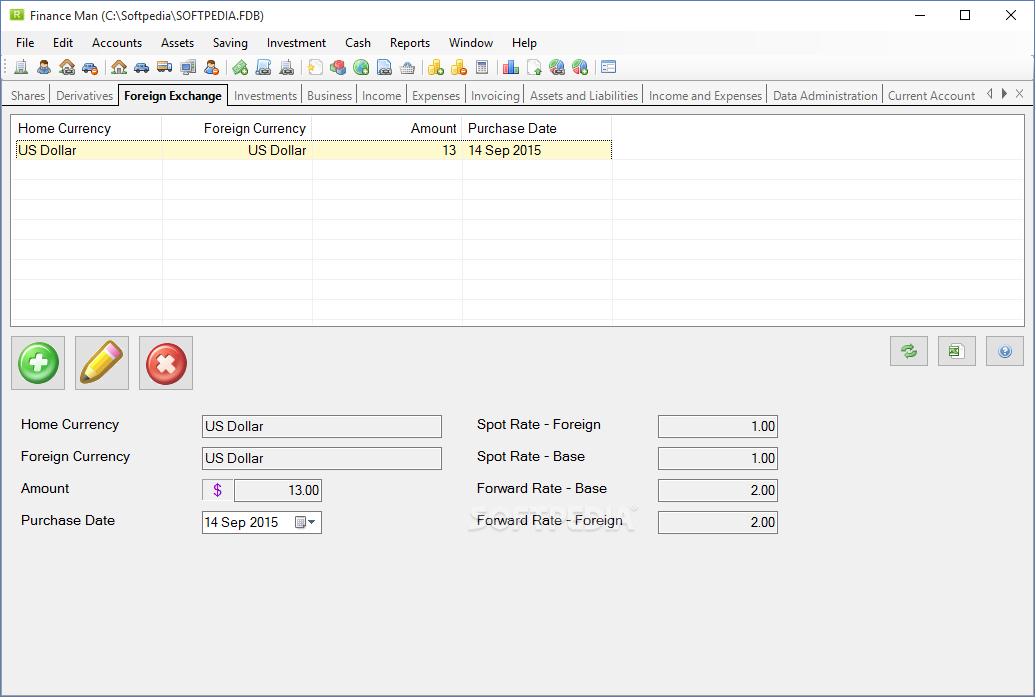Select the Foreign Exchange tab
The height and width of the screenshot is (697, 1035).
click(173, 96)
